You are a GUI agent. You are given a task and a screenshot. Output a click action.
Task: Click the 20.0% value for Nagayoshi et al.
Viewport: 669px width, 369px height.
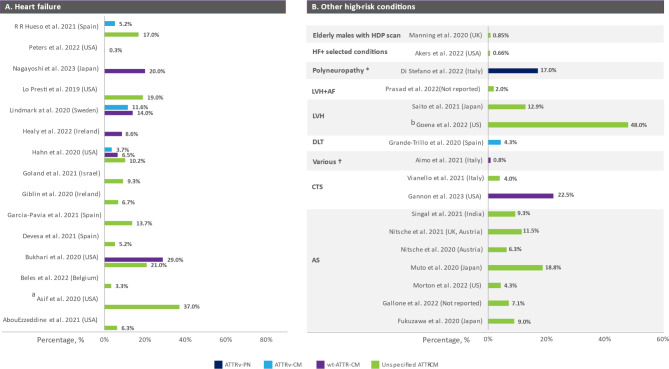pos(157,71)
